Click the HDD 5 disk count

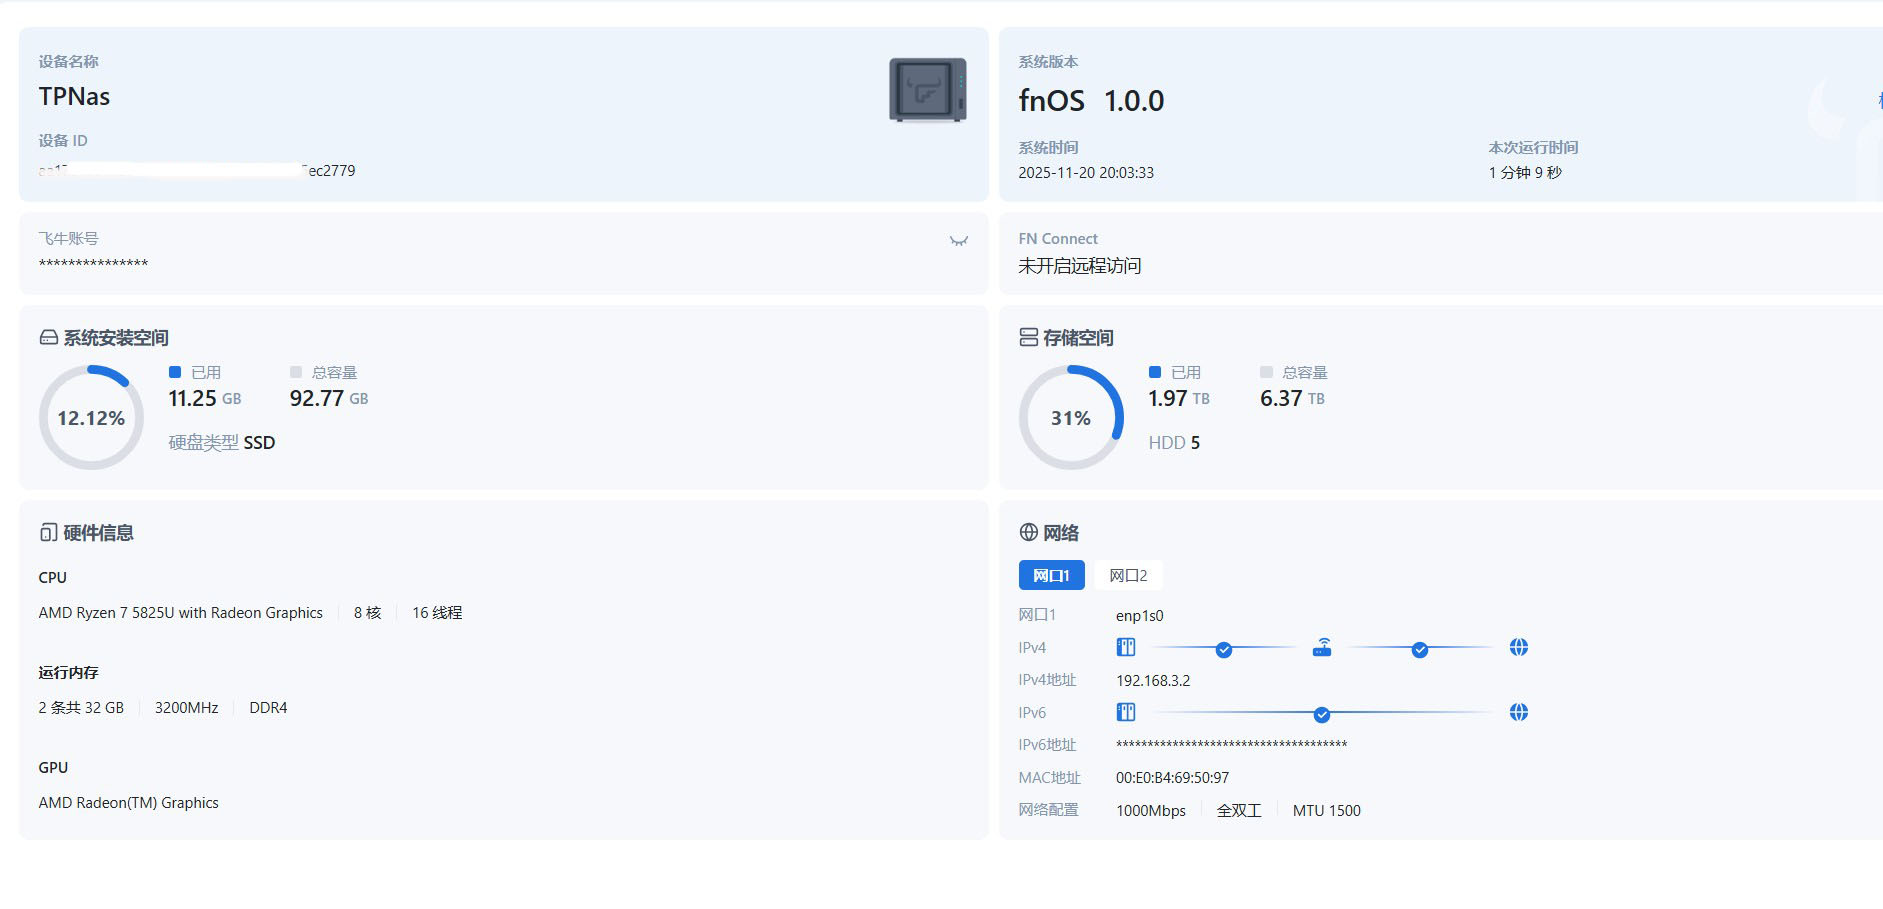tap(1174, 443)
